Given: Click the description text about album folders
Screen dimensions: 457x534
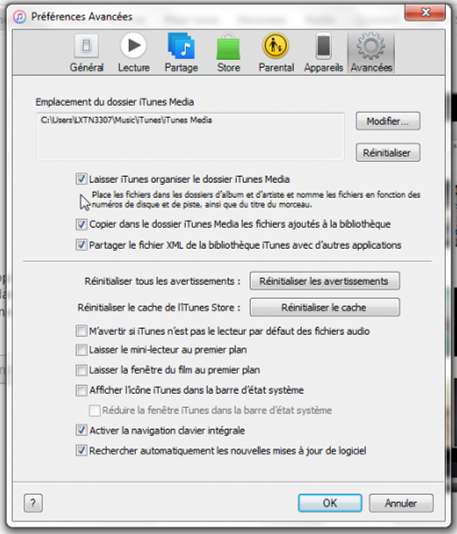Looking at the screenshot, I should coord(256,200).
